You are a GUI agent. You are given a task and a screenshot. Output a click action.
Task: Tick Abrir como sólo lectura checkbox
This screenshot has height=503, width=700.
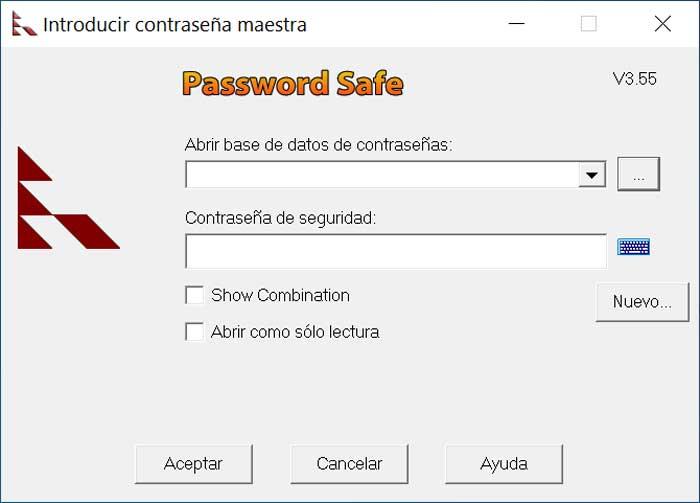point(195,332)
